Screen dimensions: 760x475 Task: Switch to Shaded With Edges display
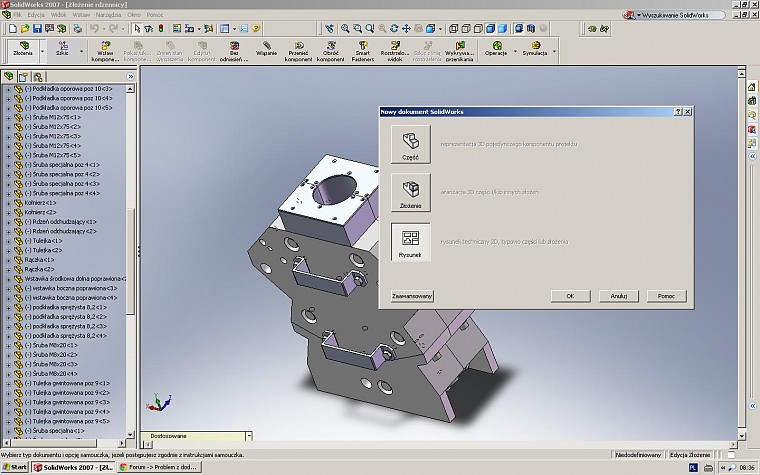pyautogui.click(x=491, y=29)
